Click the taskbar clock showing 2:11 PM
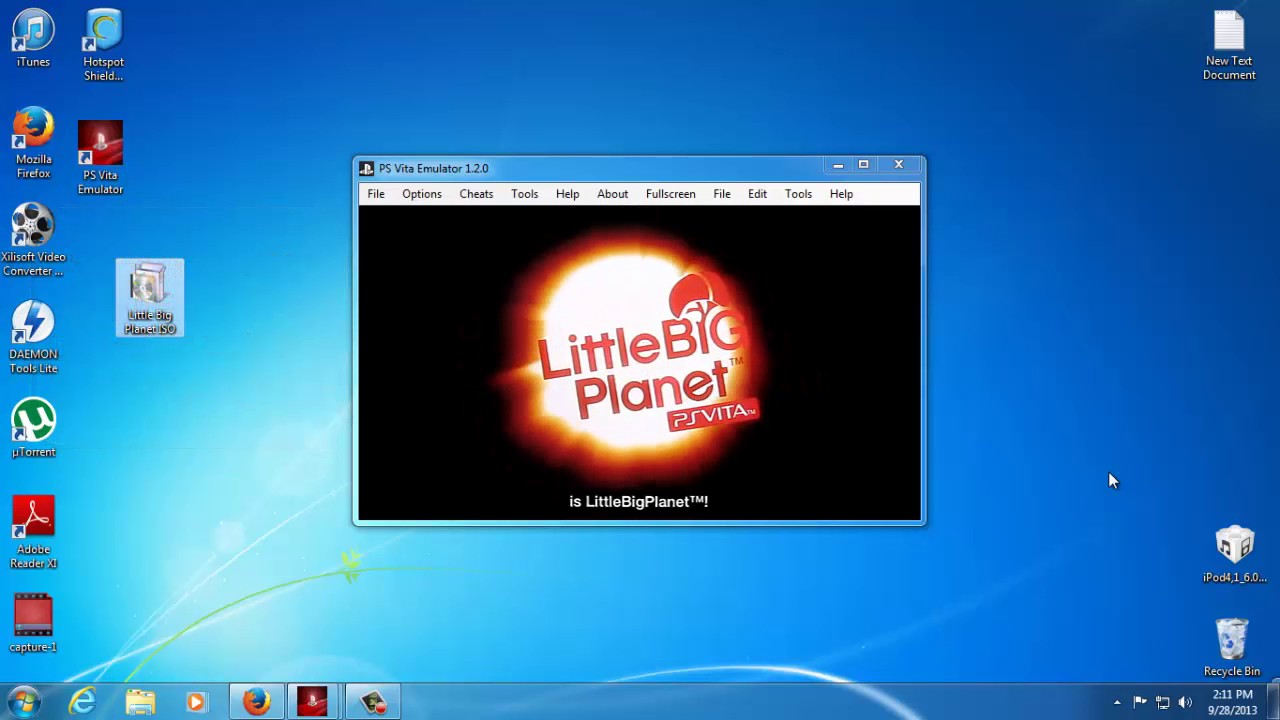This screenshot has width=1280, height=720. point(1232,702)
